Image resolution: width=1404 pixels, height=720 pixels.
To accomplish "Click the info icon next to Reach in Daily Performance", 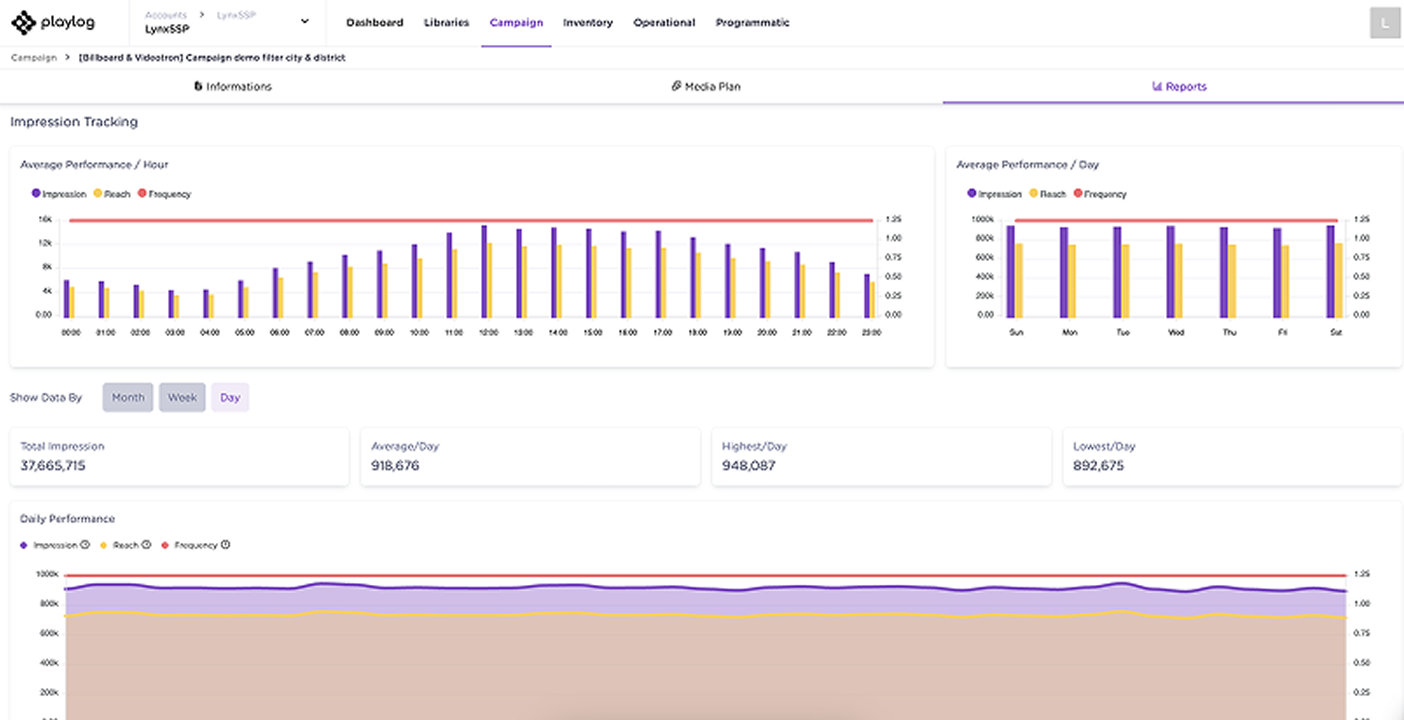I will point(146,545).
